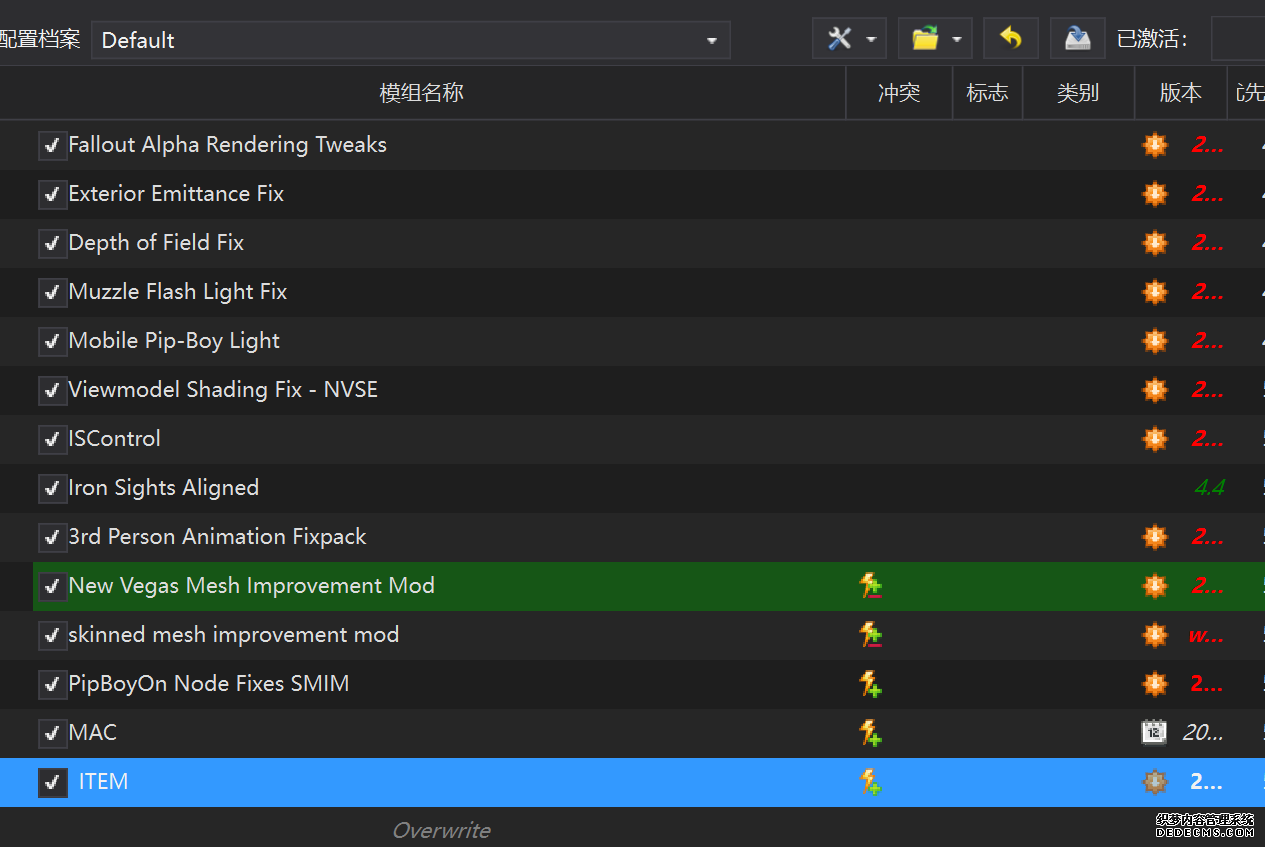Click the yellow undo arrow icon
1265x847 pixels.
point(1010,39)
